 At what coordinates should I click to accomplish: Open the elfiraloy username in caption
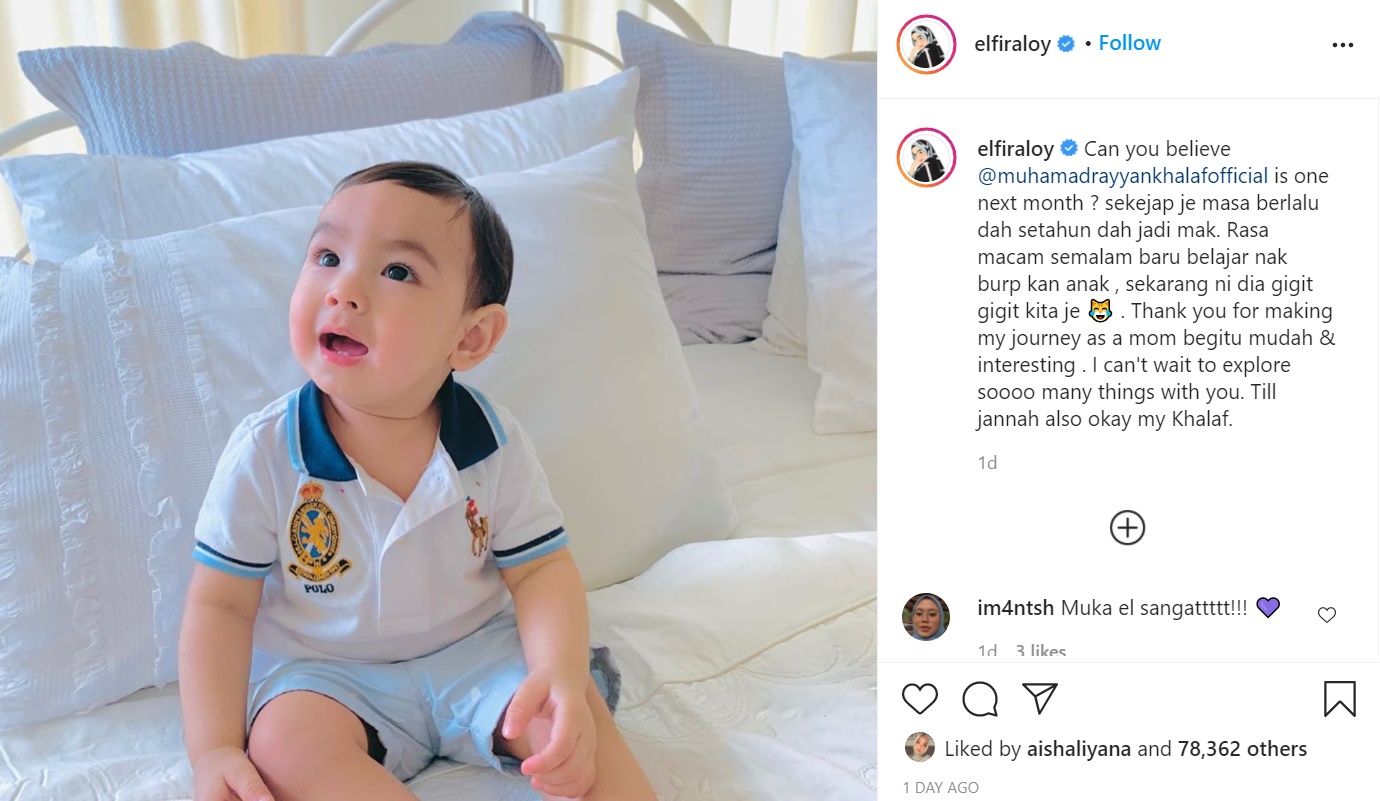coord(1015,149)
